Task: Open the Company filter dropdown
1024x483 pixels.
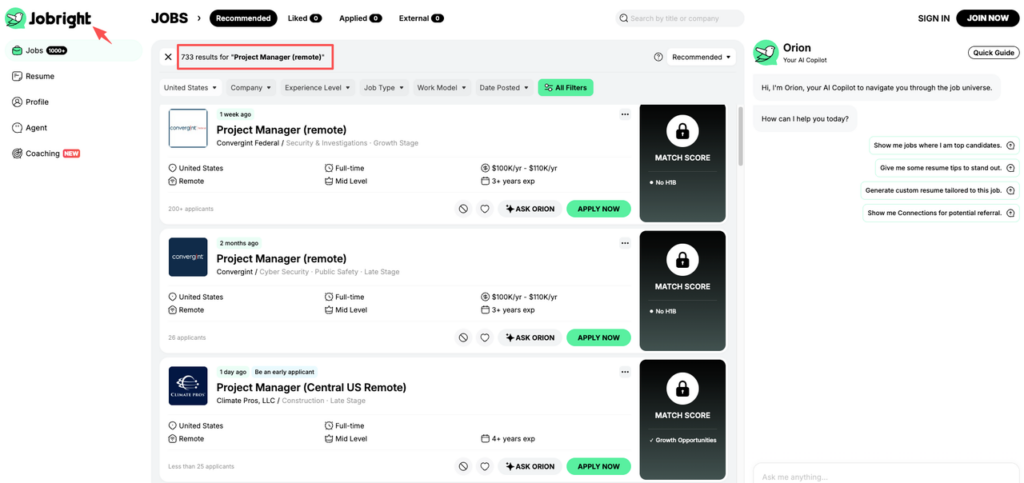Action: [x=251, y=87]
